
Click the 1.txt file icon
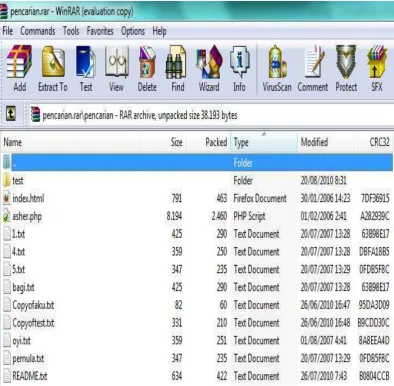(x=7, y=234)
